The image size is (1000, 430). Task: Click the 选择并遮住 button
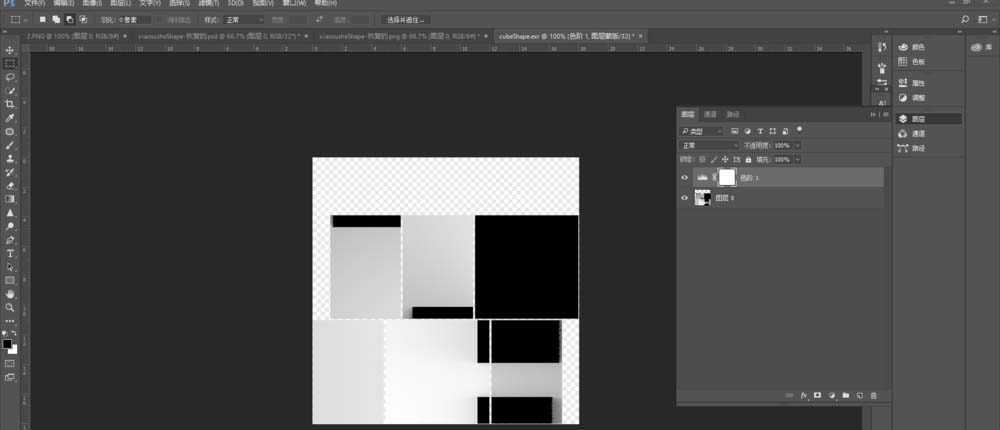(x=405, y=20)
